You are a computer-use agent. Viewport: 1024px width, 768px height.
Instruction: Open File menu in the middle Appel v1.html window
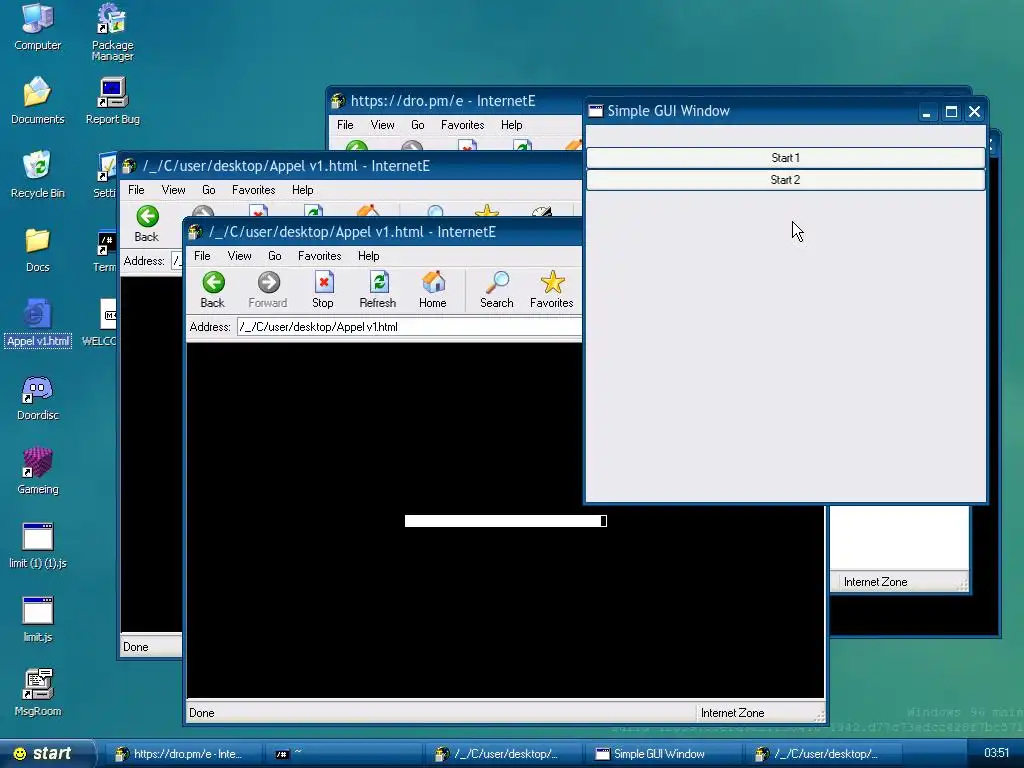coord(136,190)
